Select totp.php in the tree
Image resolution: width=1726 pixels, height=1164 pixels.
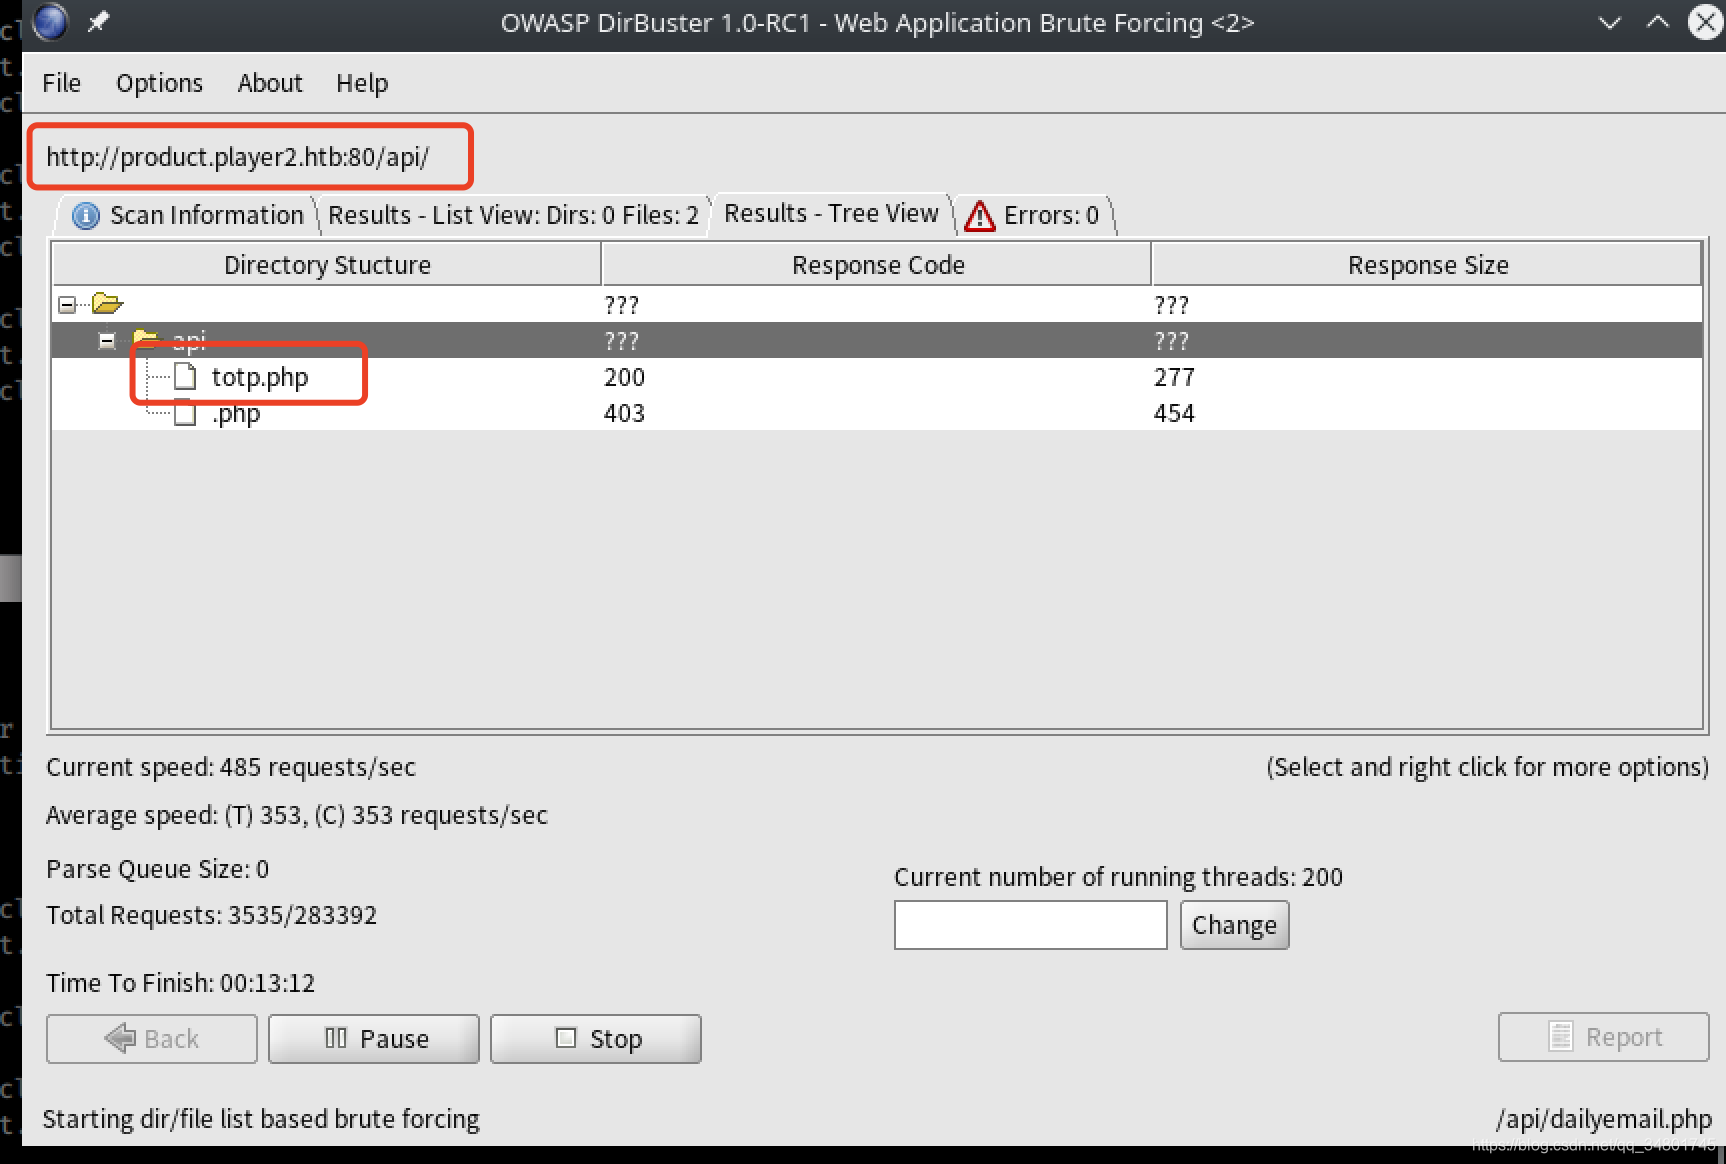pos(260,377)
